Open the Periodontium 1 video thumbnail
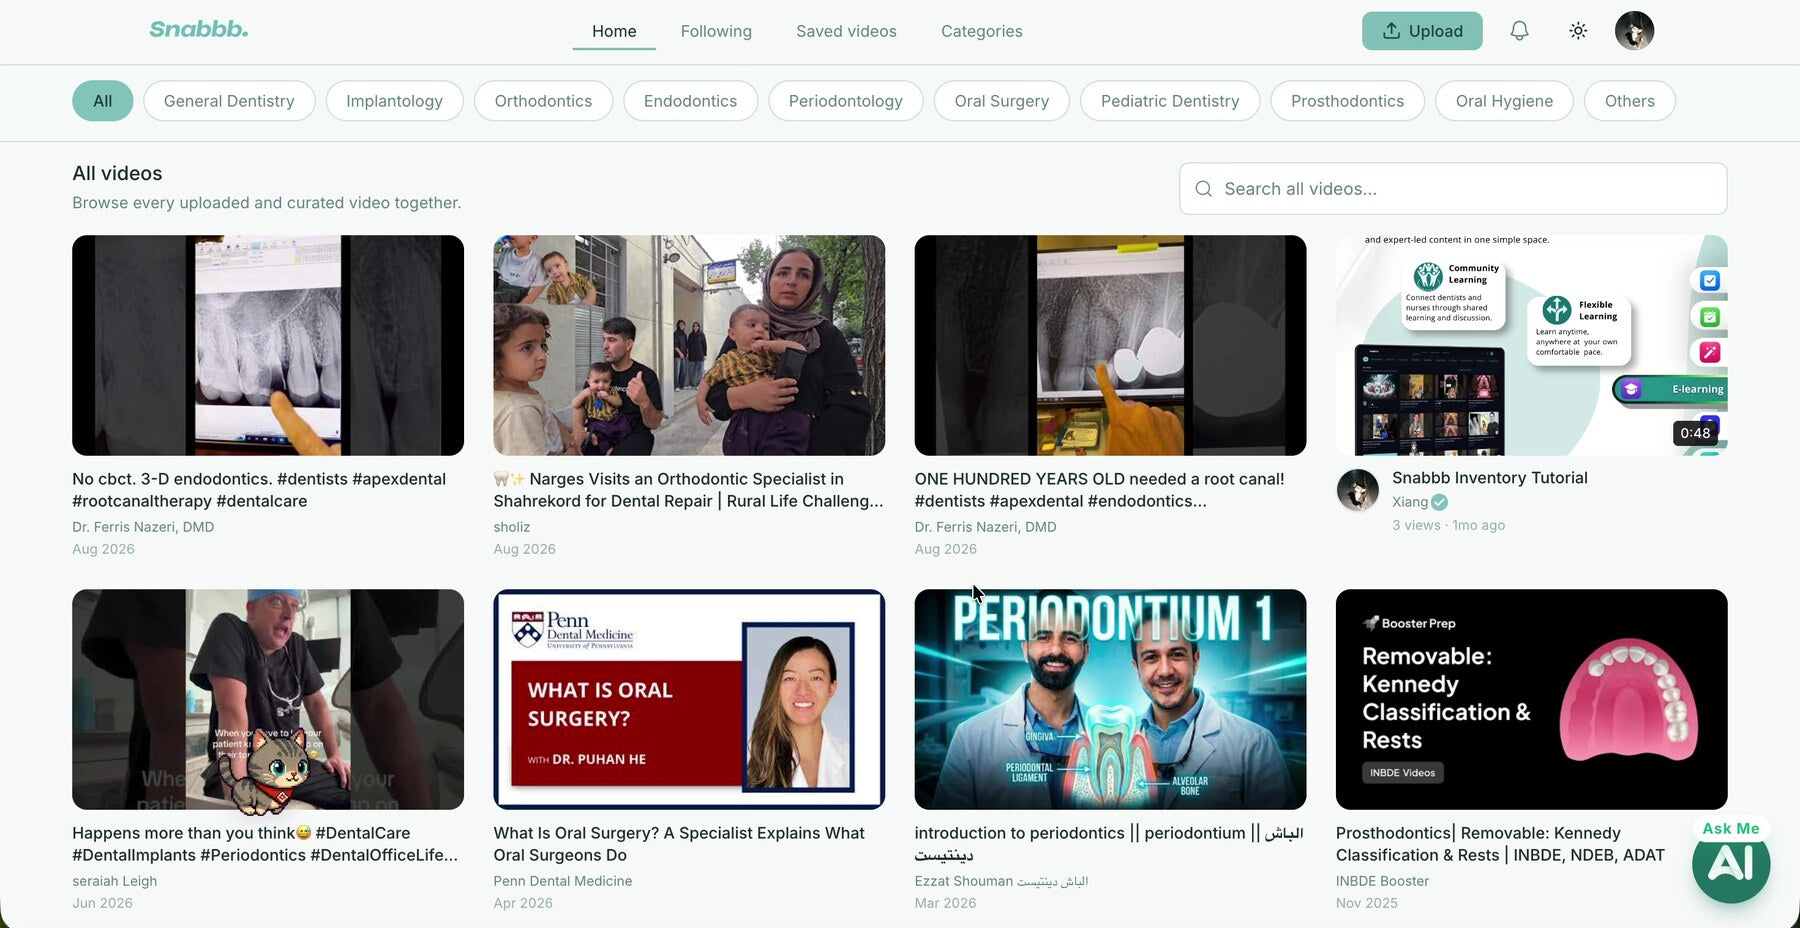 [x=1110, y=699]
